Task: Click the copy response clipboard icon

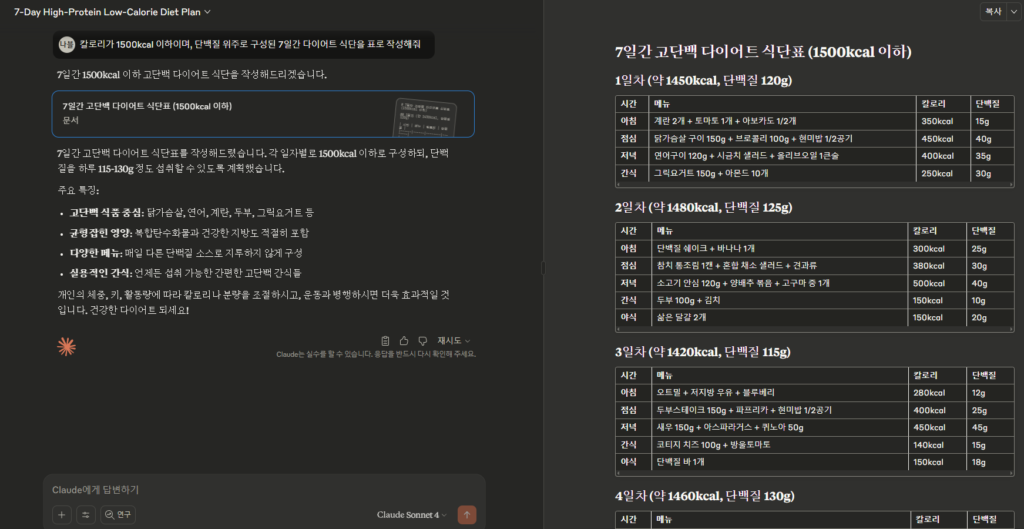Action: tap(386, 340)
